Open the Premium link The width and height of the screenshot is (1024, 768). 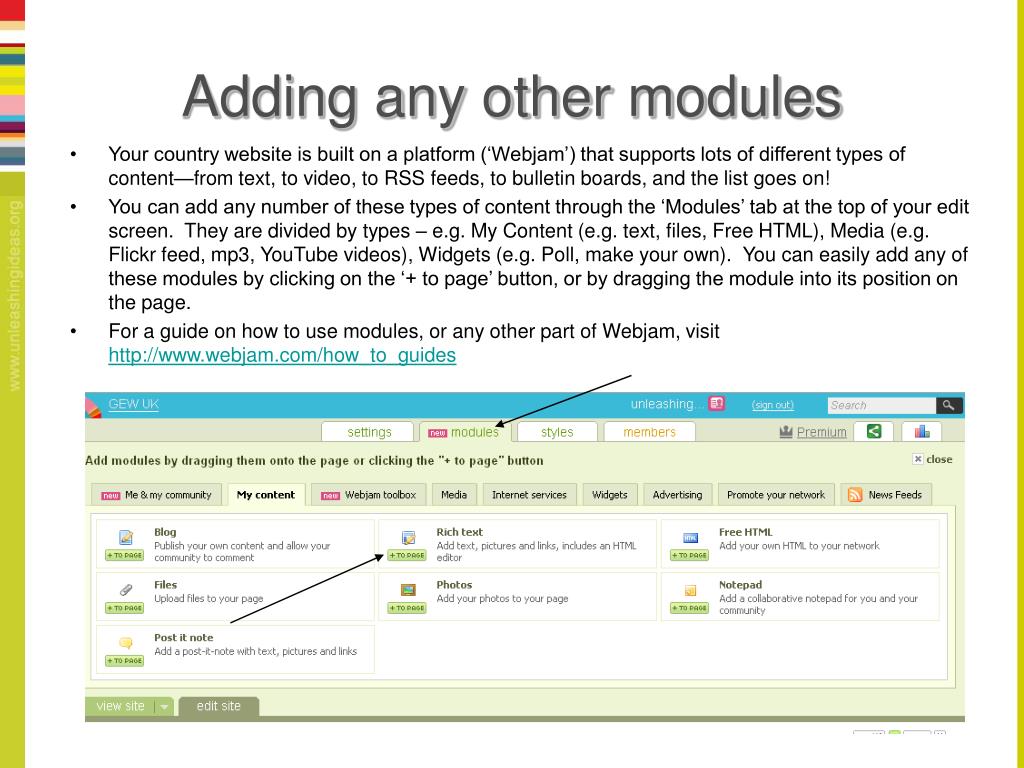[x=821, y=432]
